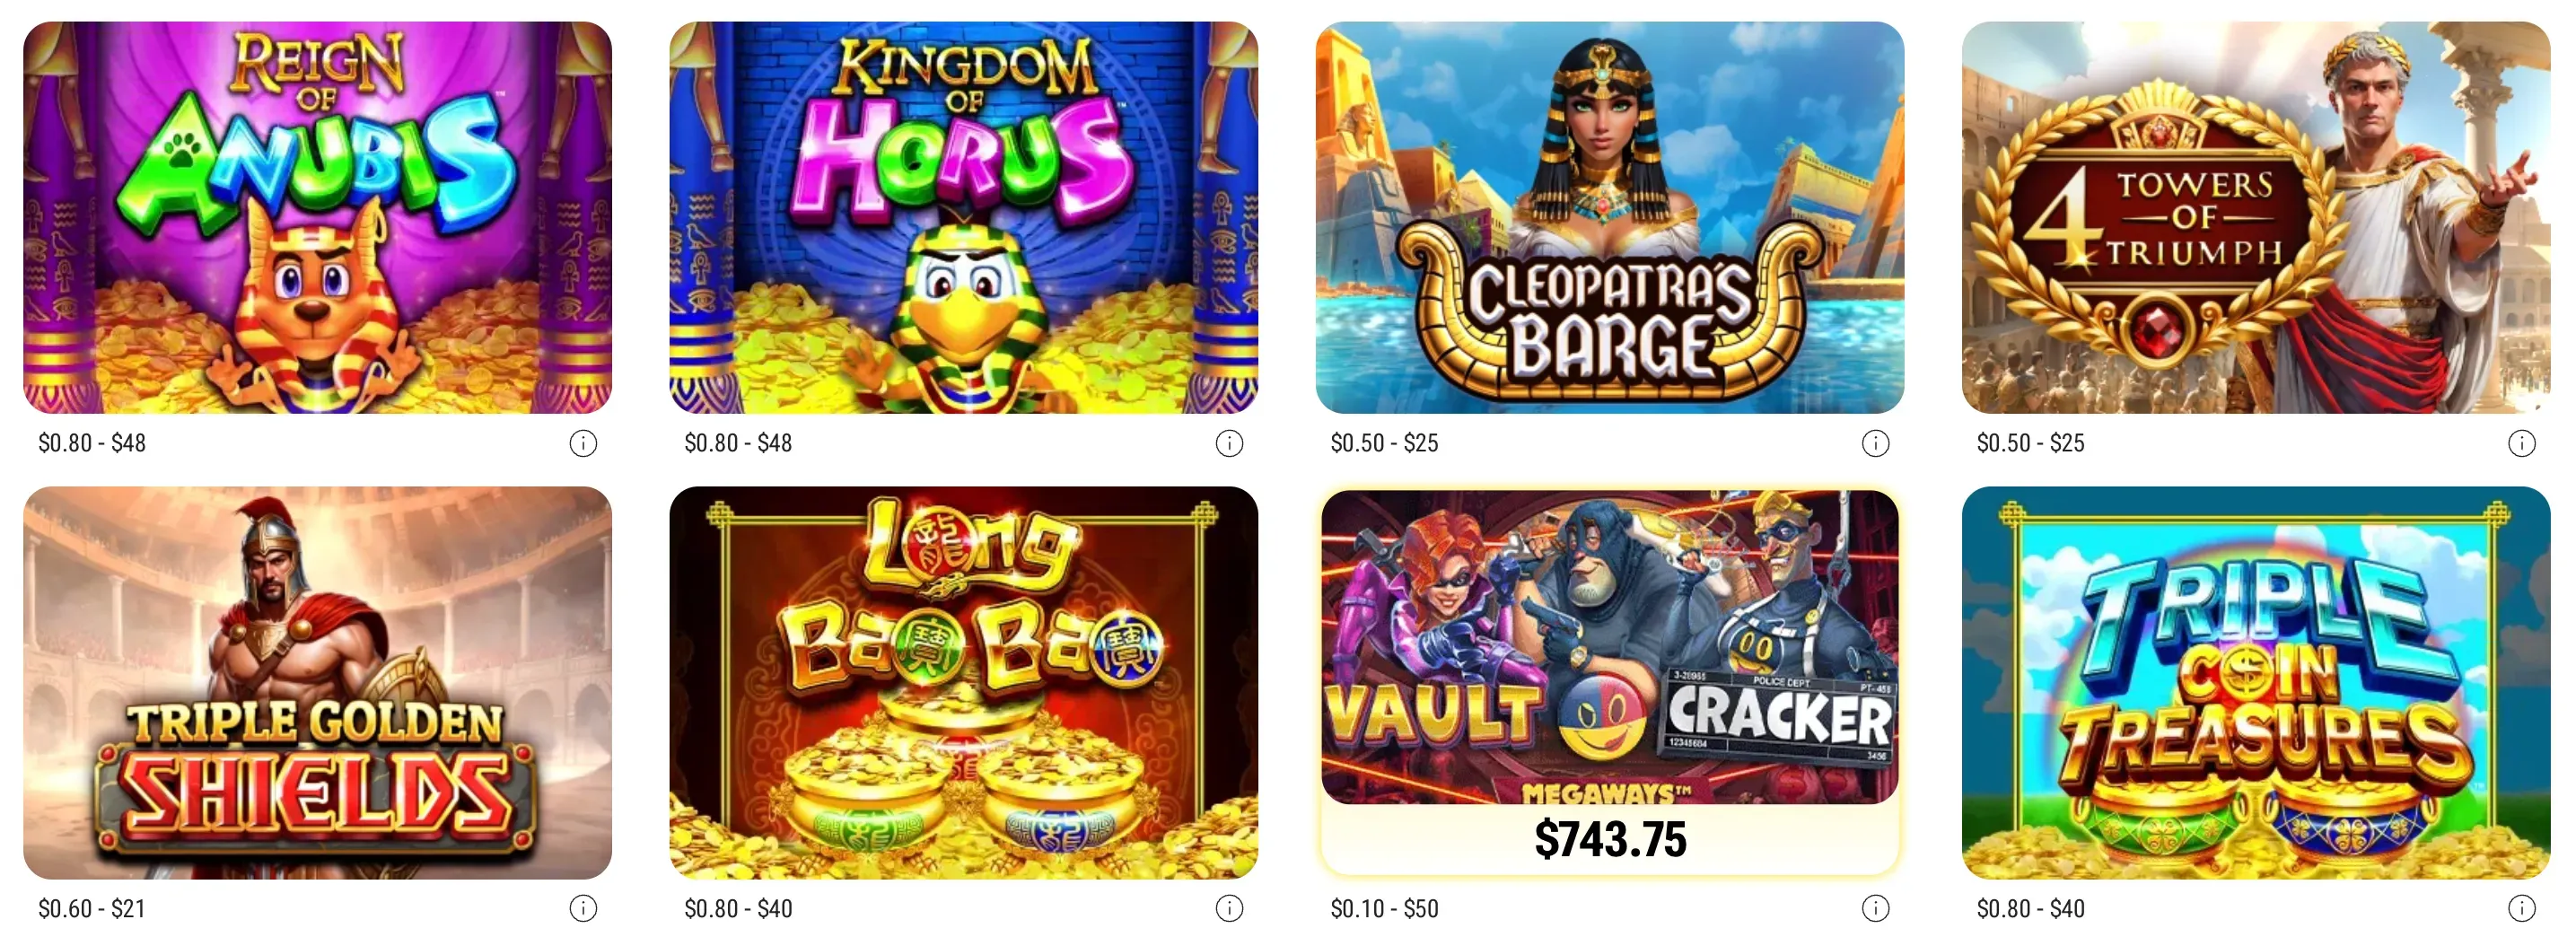Screen dimensions: 2576x937
Task: Open 4 Towers of Triumph tile
Action: point(2256,218)
